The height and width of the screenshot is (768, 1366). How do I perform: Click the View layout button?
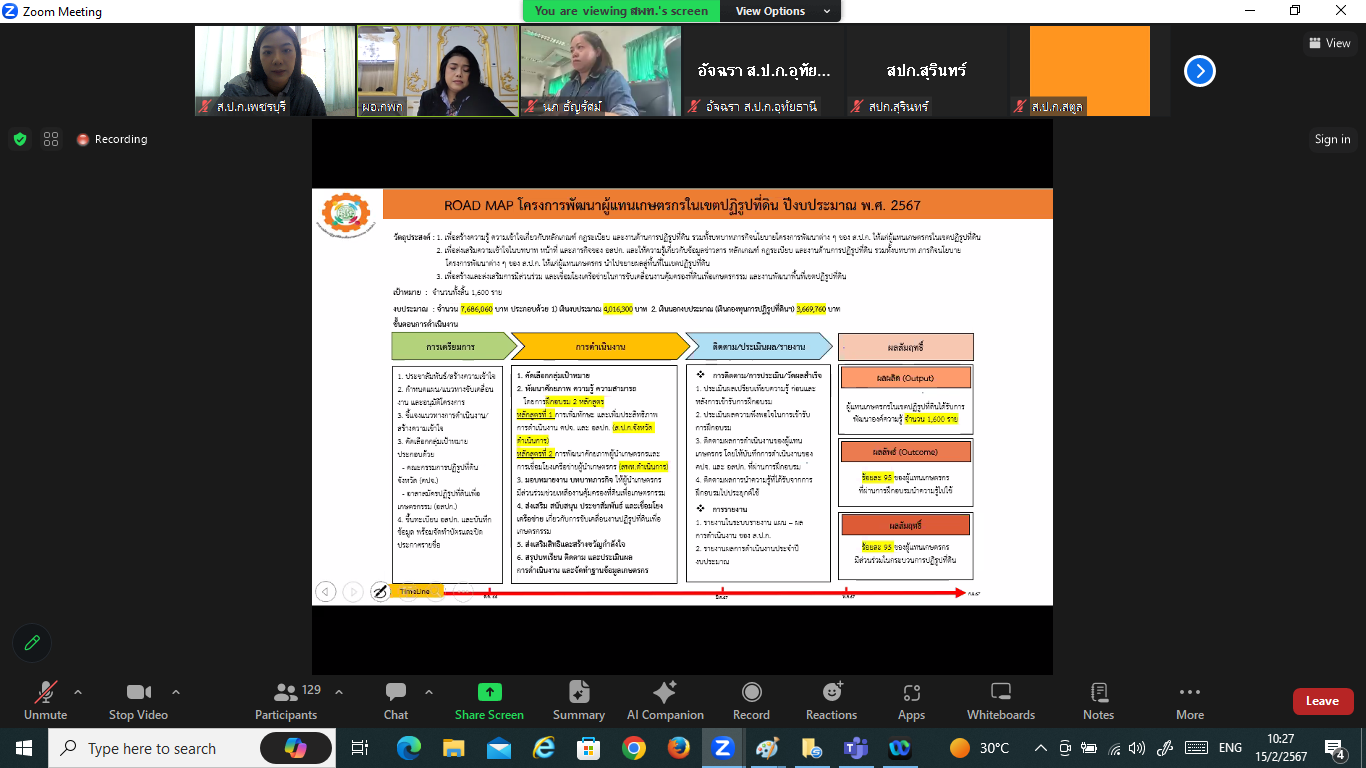coord(1330,43)
